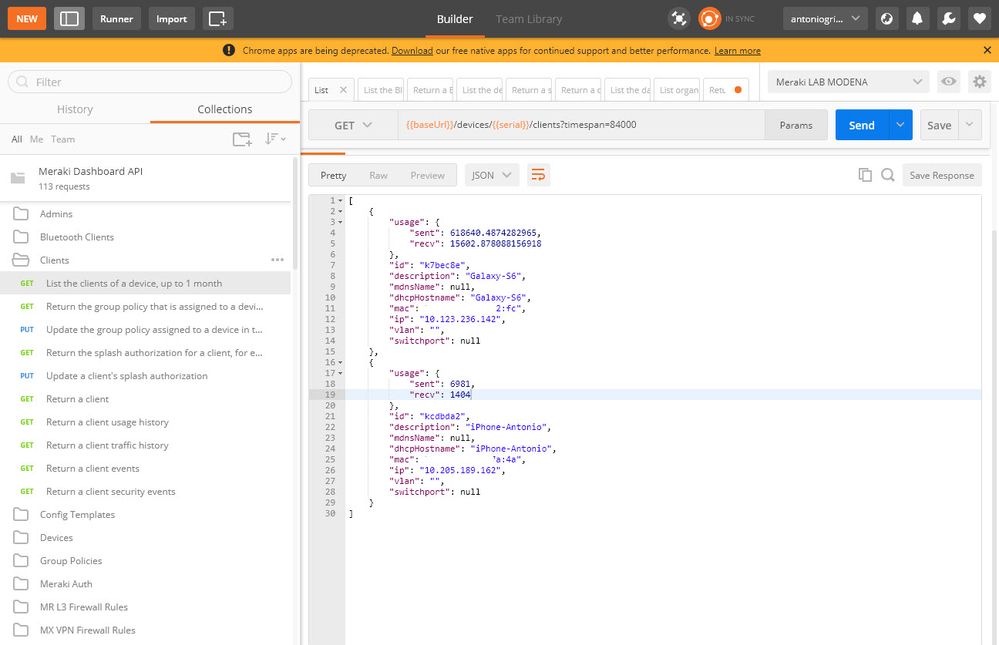Save the request
This screenshot has width=999, height=645.
[x=939, y=126]
